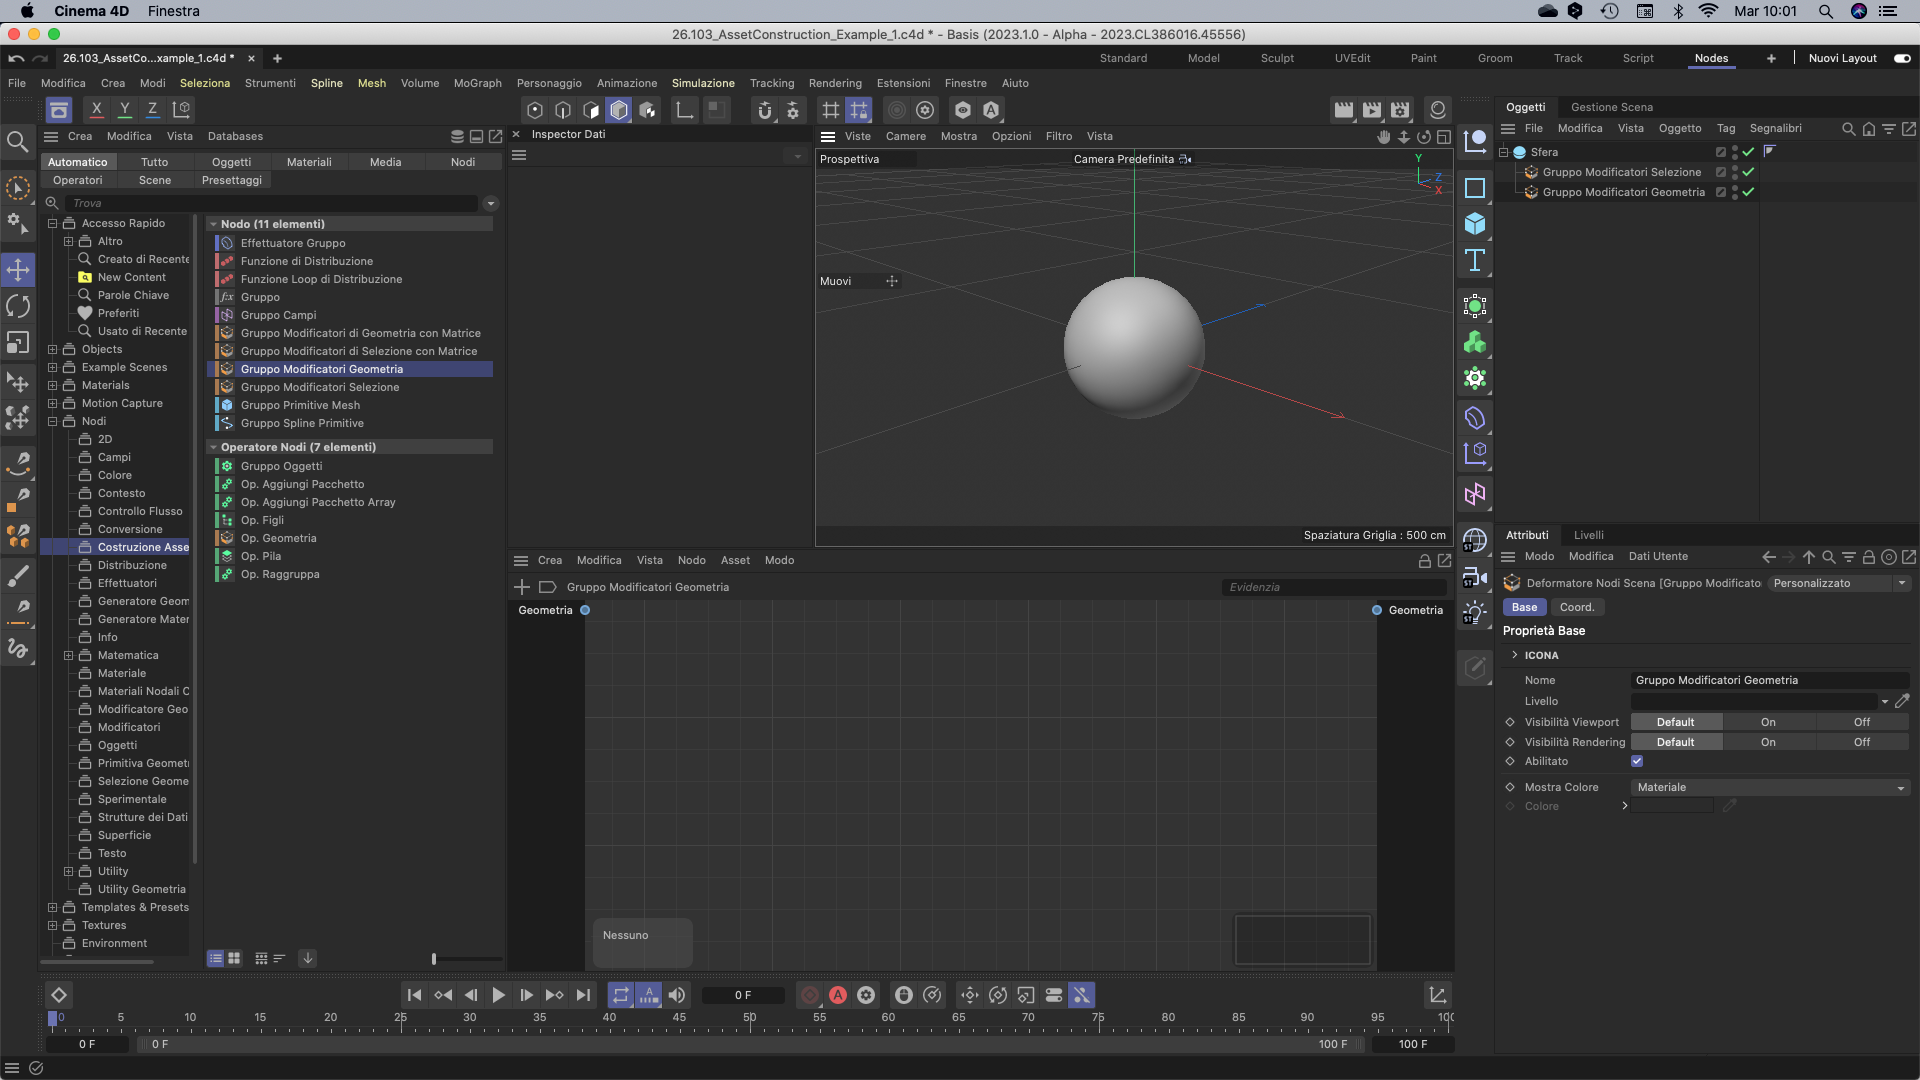Uncheck the Abilitato checkbox

pos(1637,761)
